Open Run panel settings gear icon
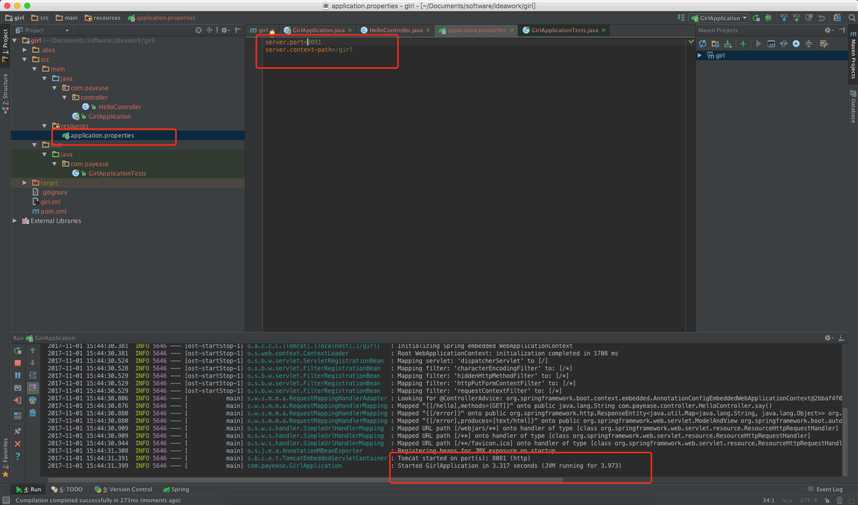 (828, 338)
